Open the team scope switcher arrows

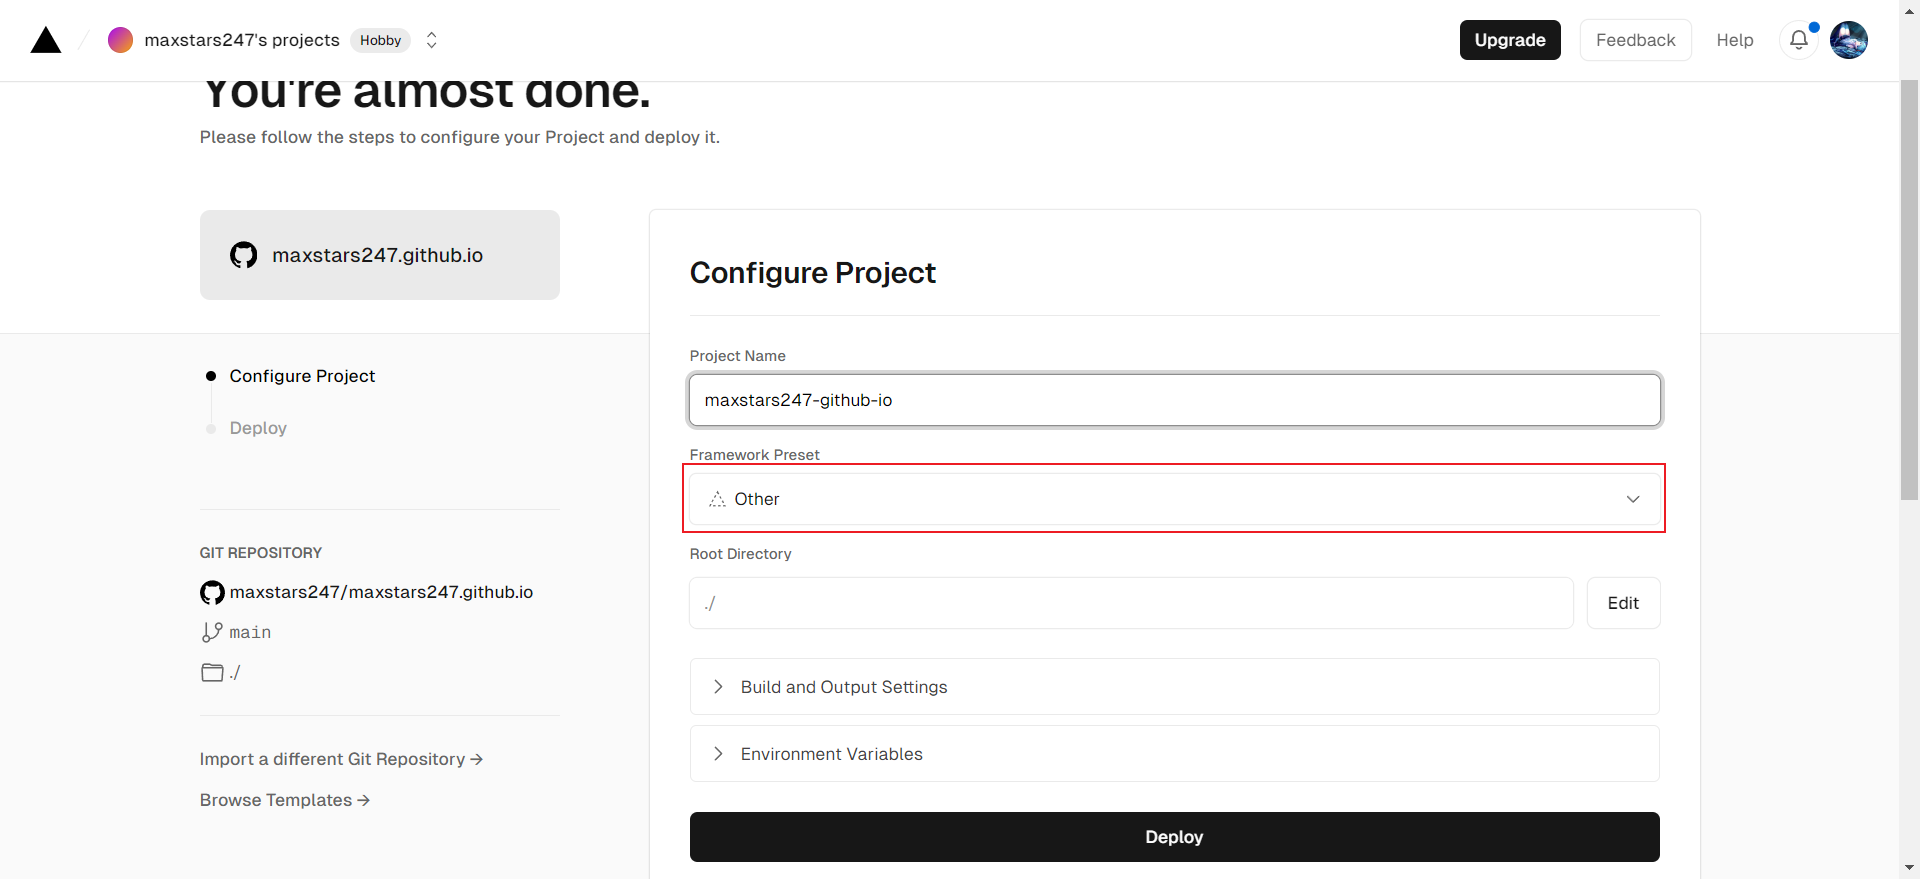(432, 40)
